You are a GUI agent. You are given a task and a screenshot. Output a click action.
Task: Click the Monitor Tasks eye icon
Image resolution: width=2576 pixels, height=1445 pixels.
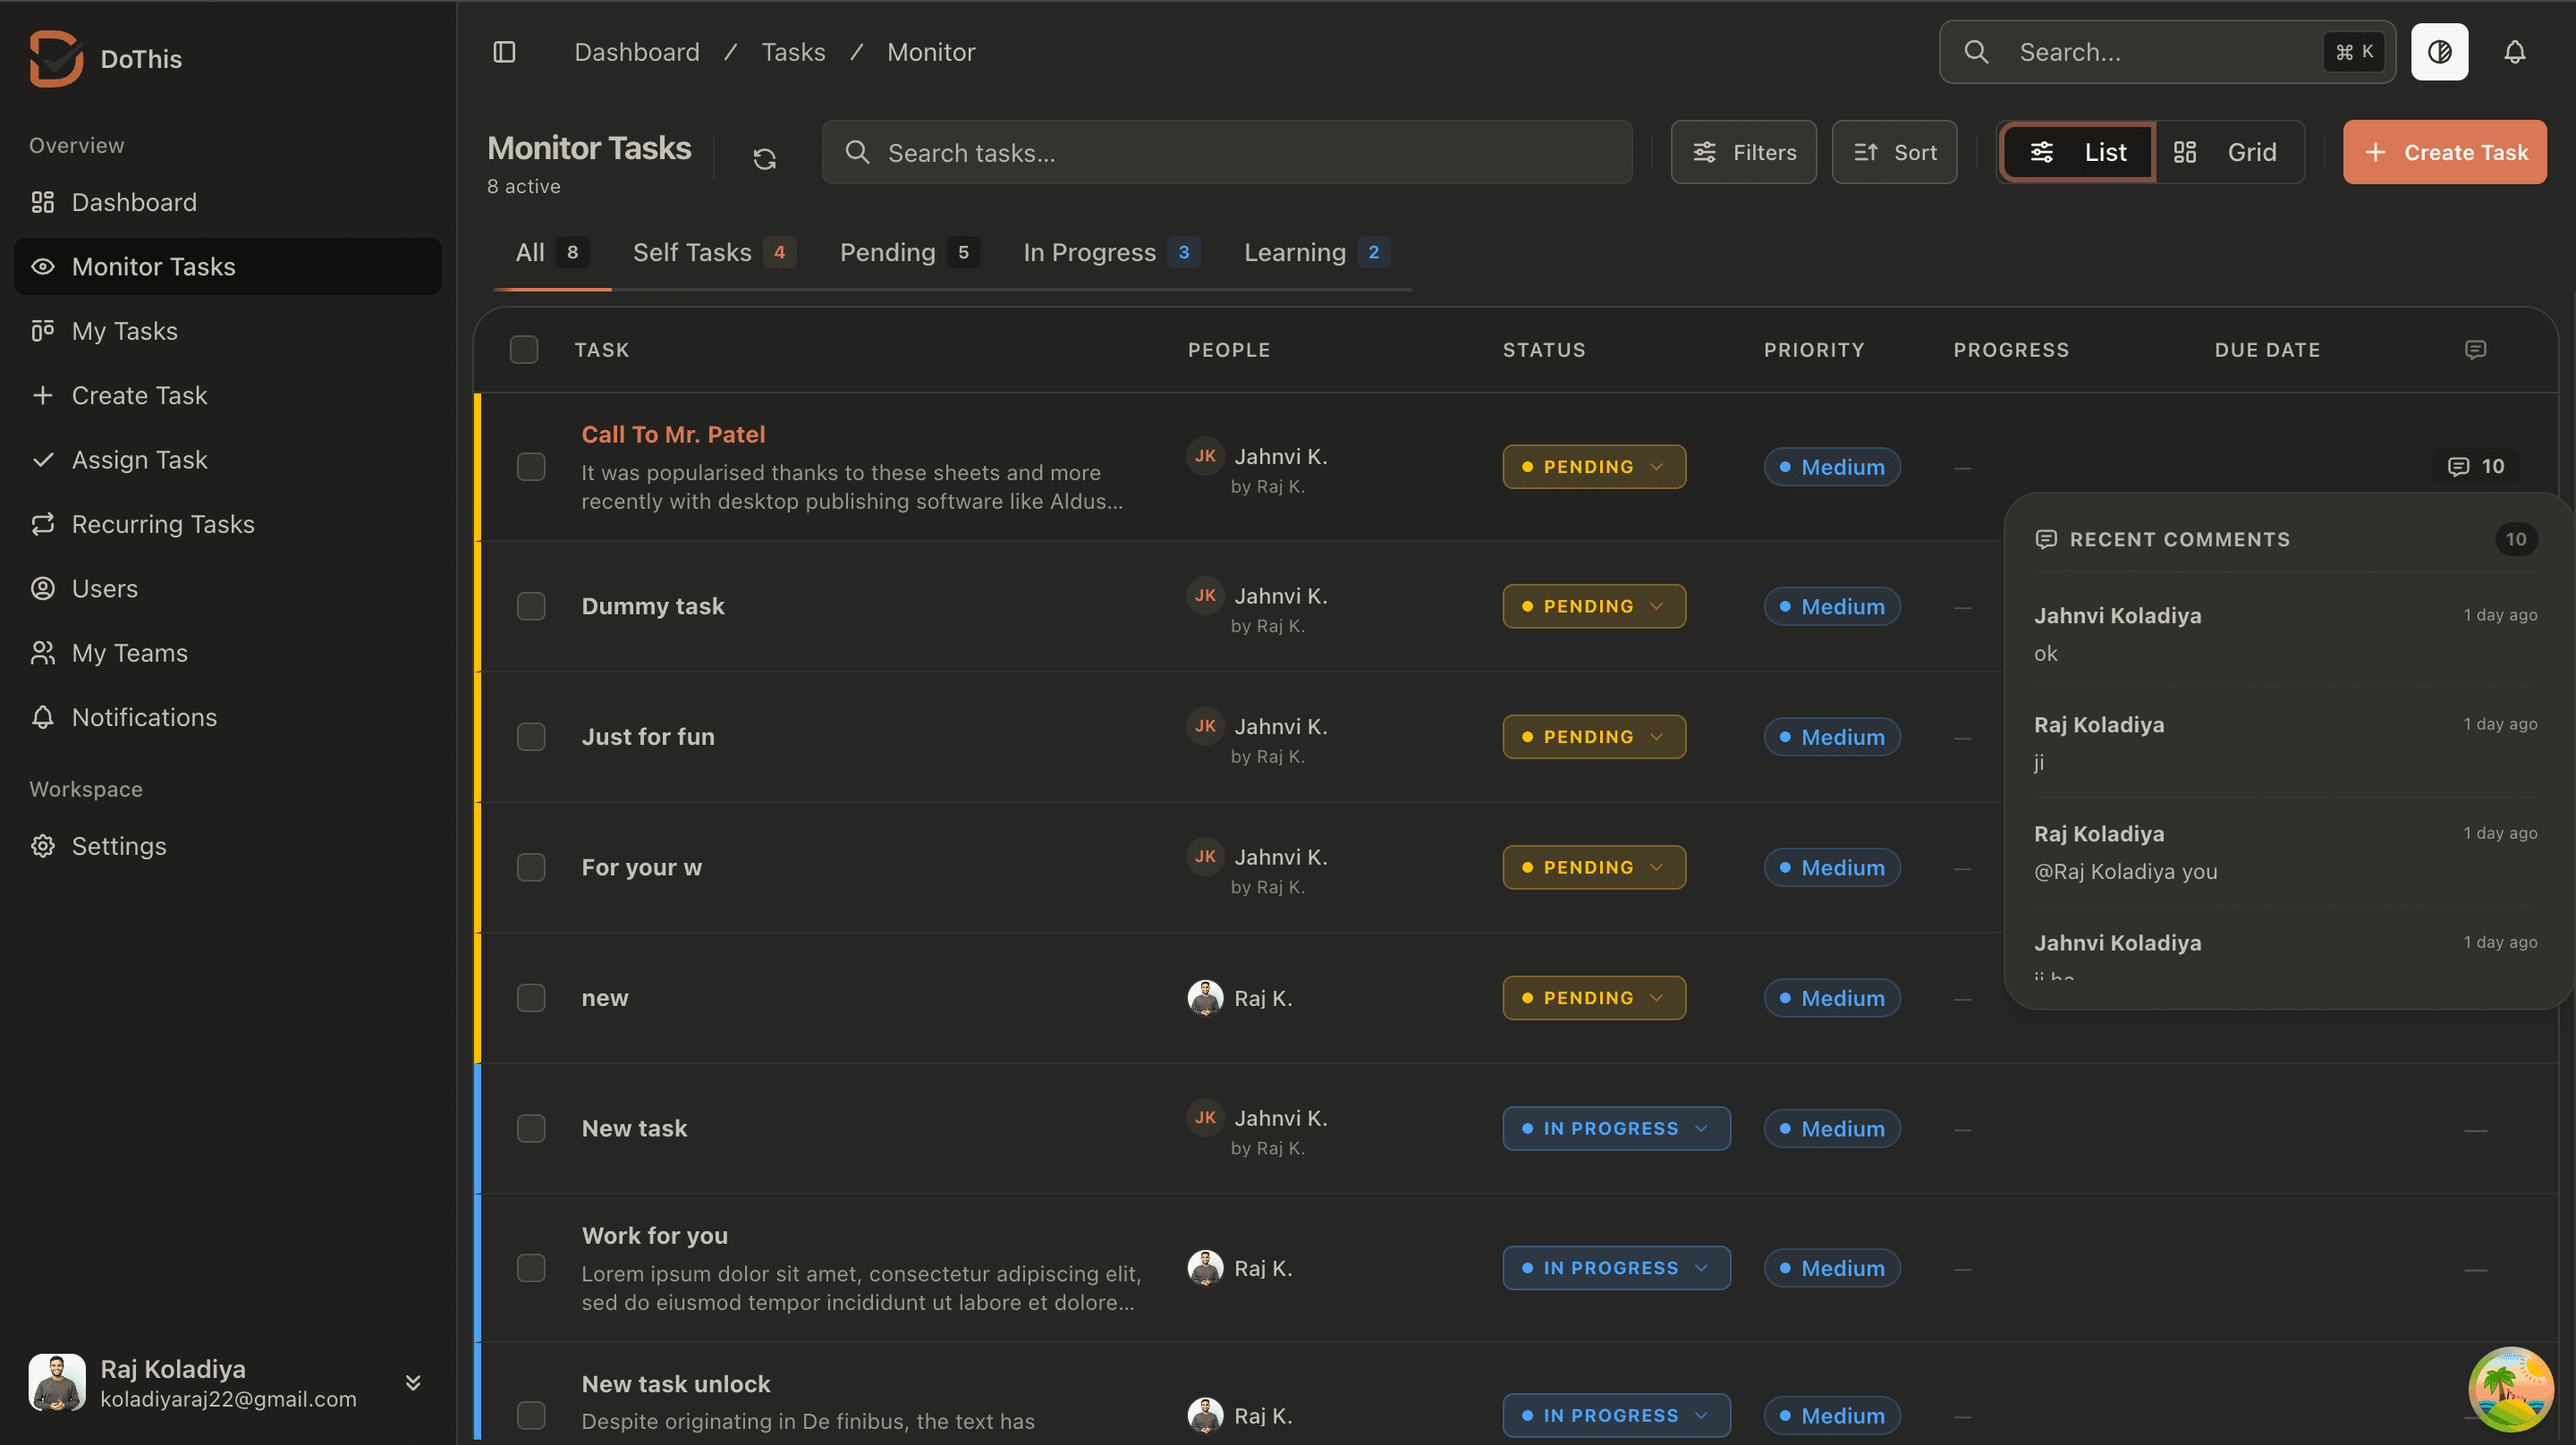pos(43,266)
